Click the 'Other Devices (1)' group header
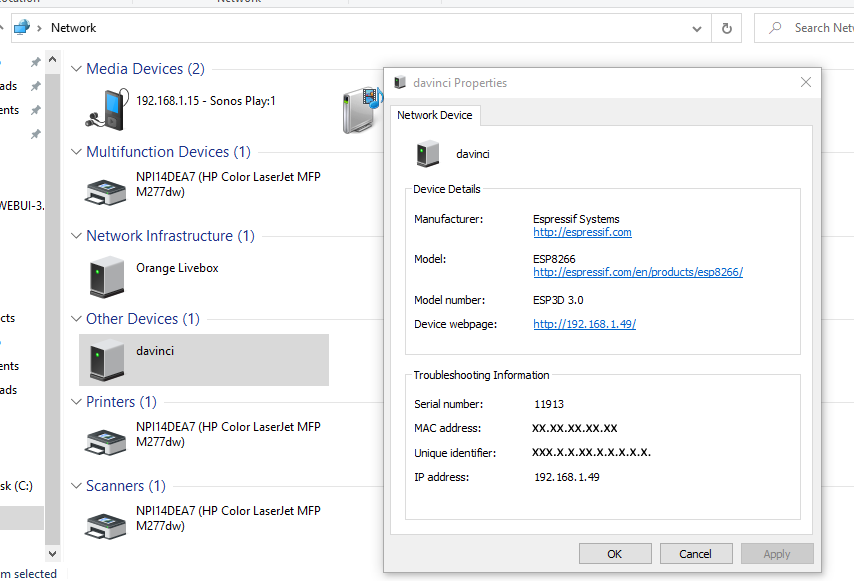The width and height of the screenshot is (854, 581). tap(143, 319)
